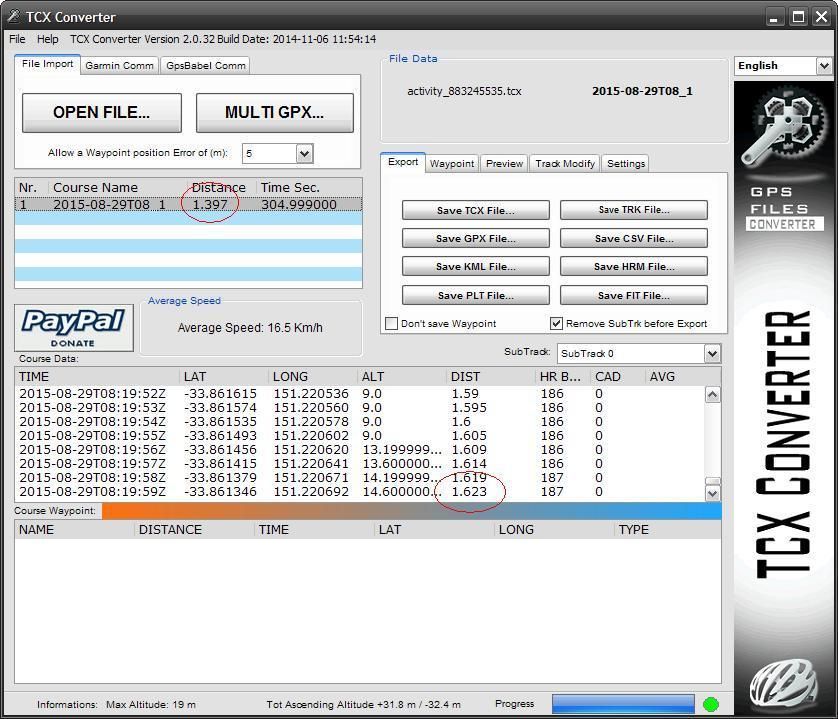Click the bicycle helmet image

pos(783,683)
